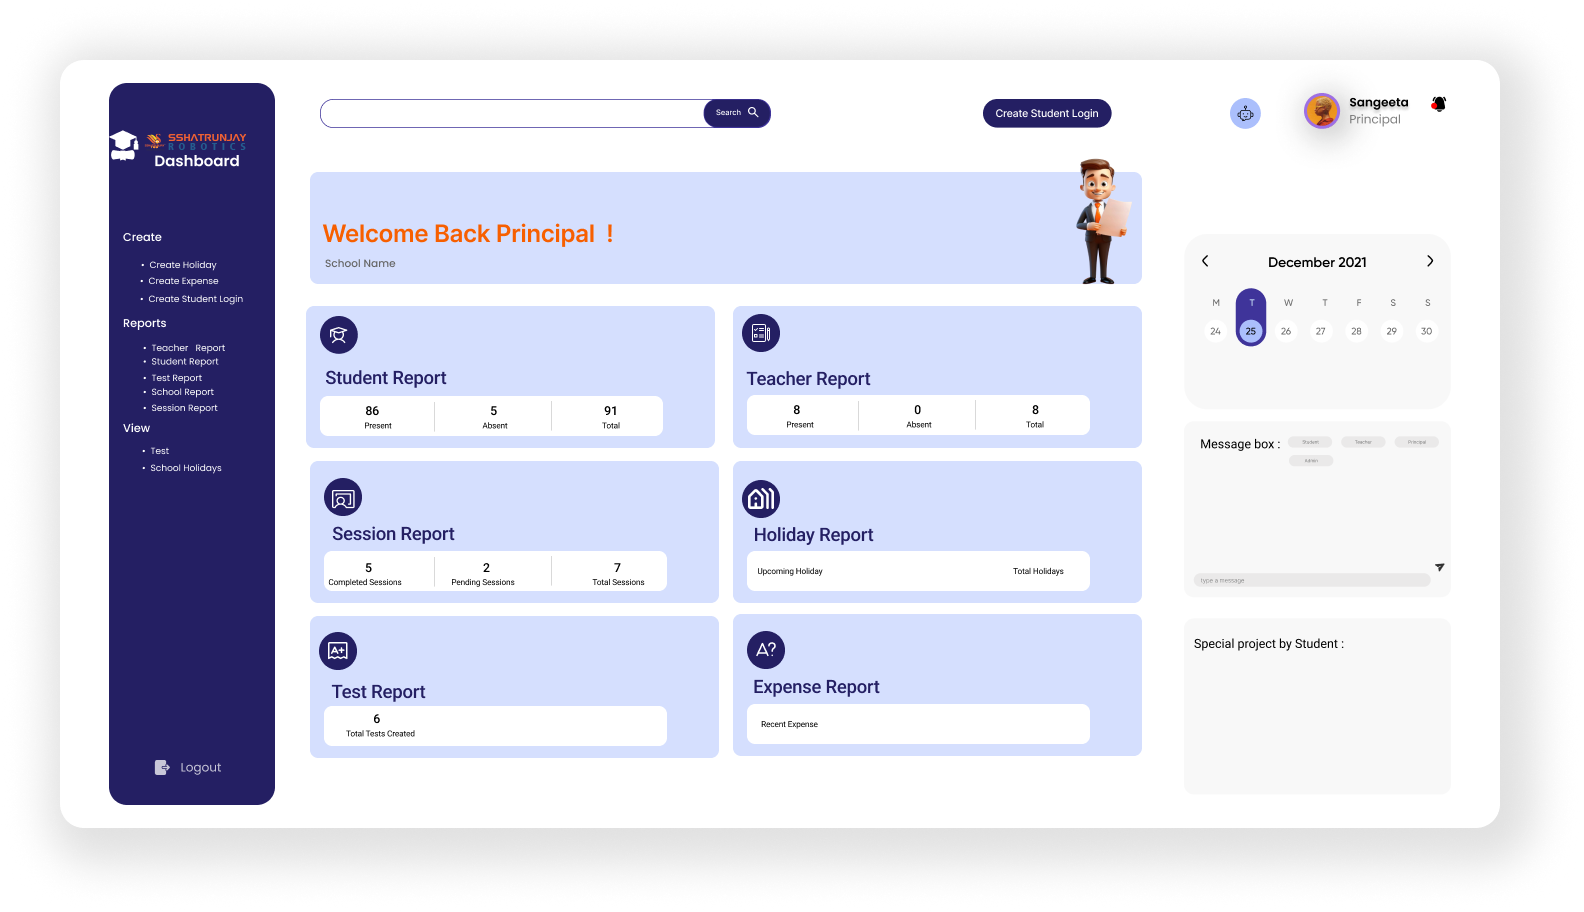This screenshot has height=912, width=1584.
Task: Open Sangeeta Principal profile avatar
Action: click(x=1322, y=111)
